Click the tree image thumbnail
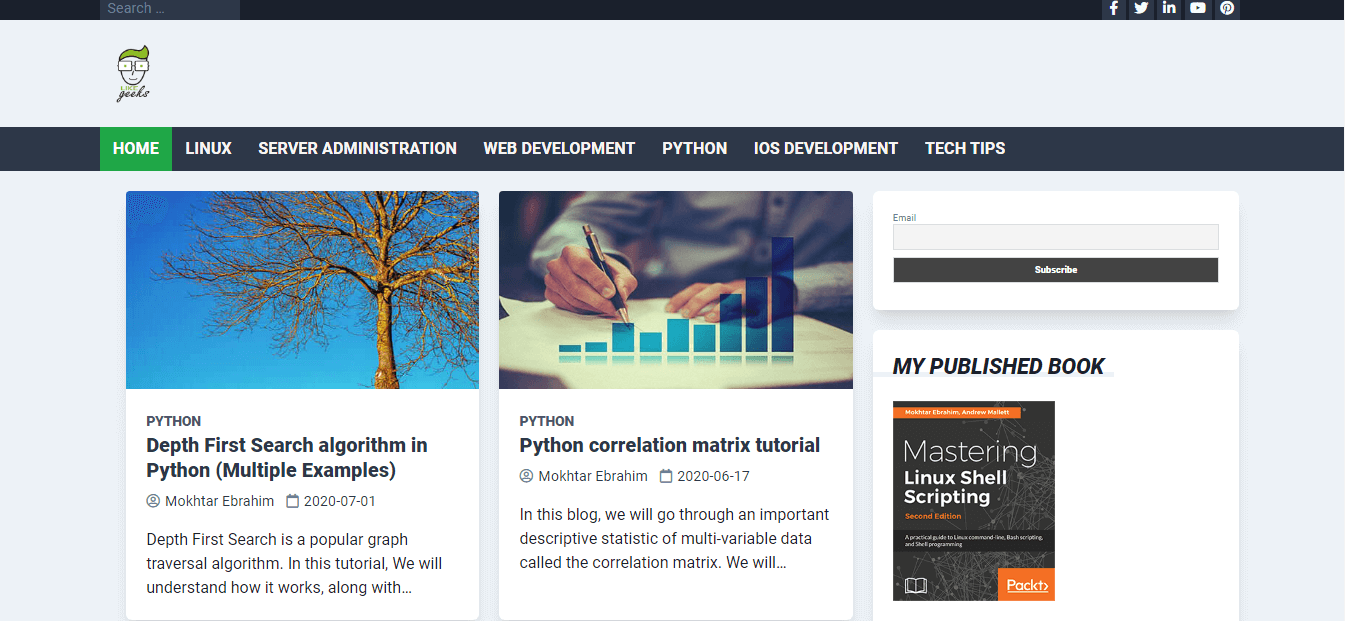 302,290
